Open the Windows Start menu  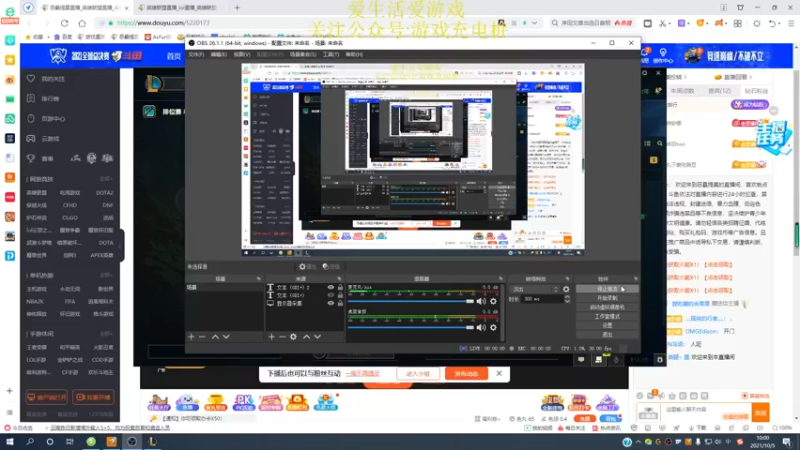[10, 442]
